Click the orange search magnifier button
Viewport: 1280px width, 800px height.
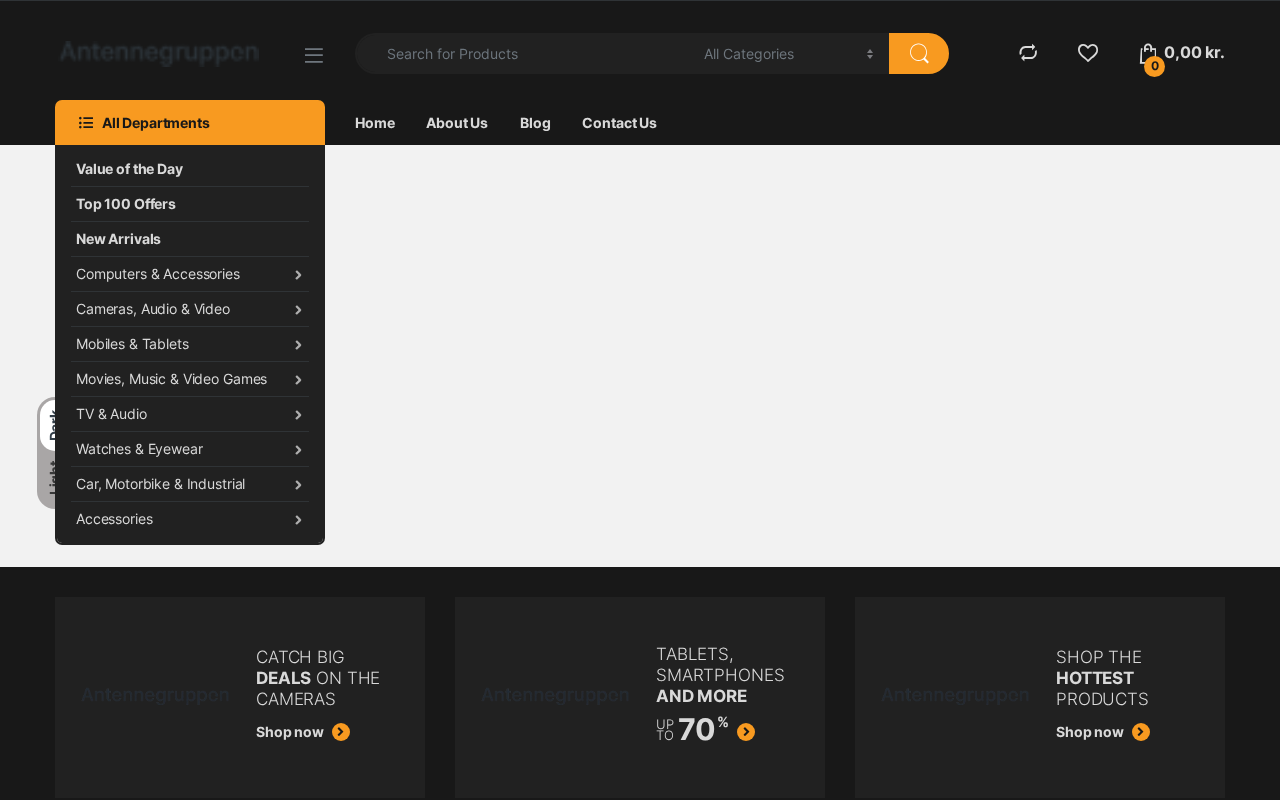[x=918, y=54]
